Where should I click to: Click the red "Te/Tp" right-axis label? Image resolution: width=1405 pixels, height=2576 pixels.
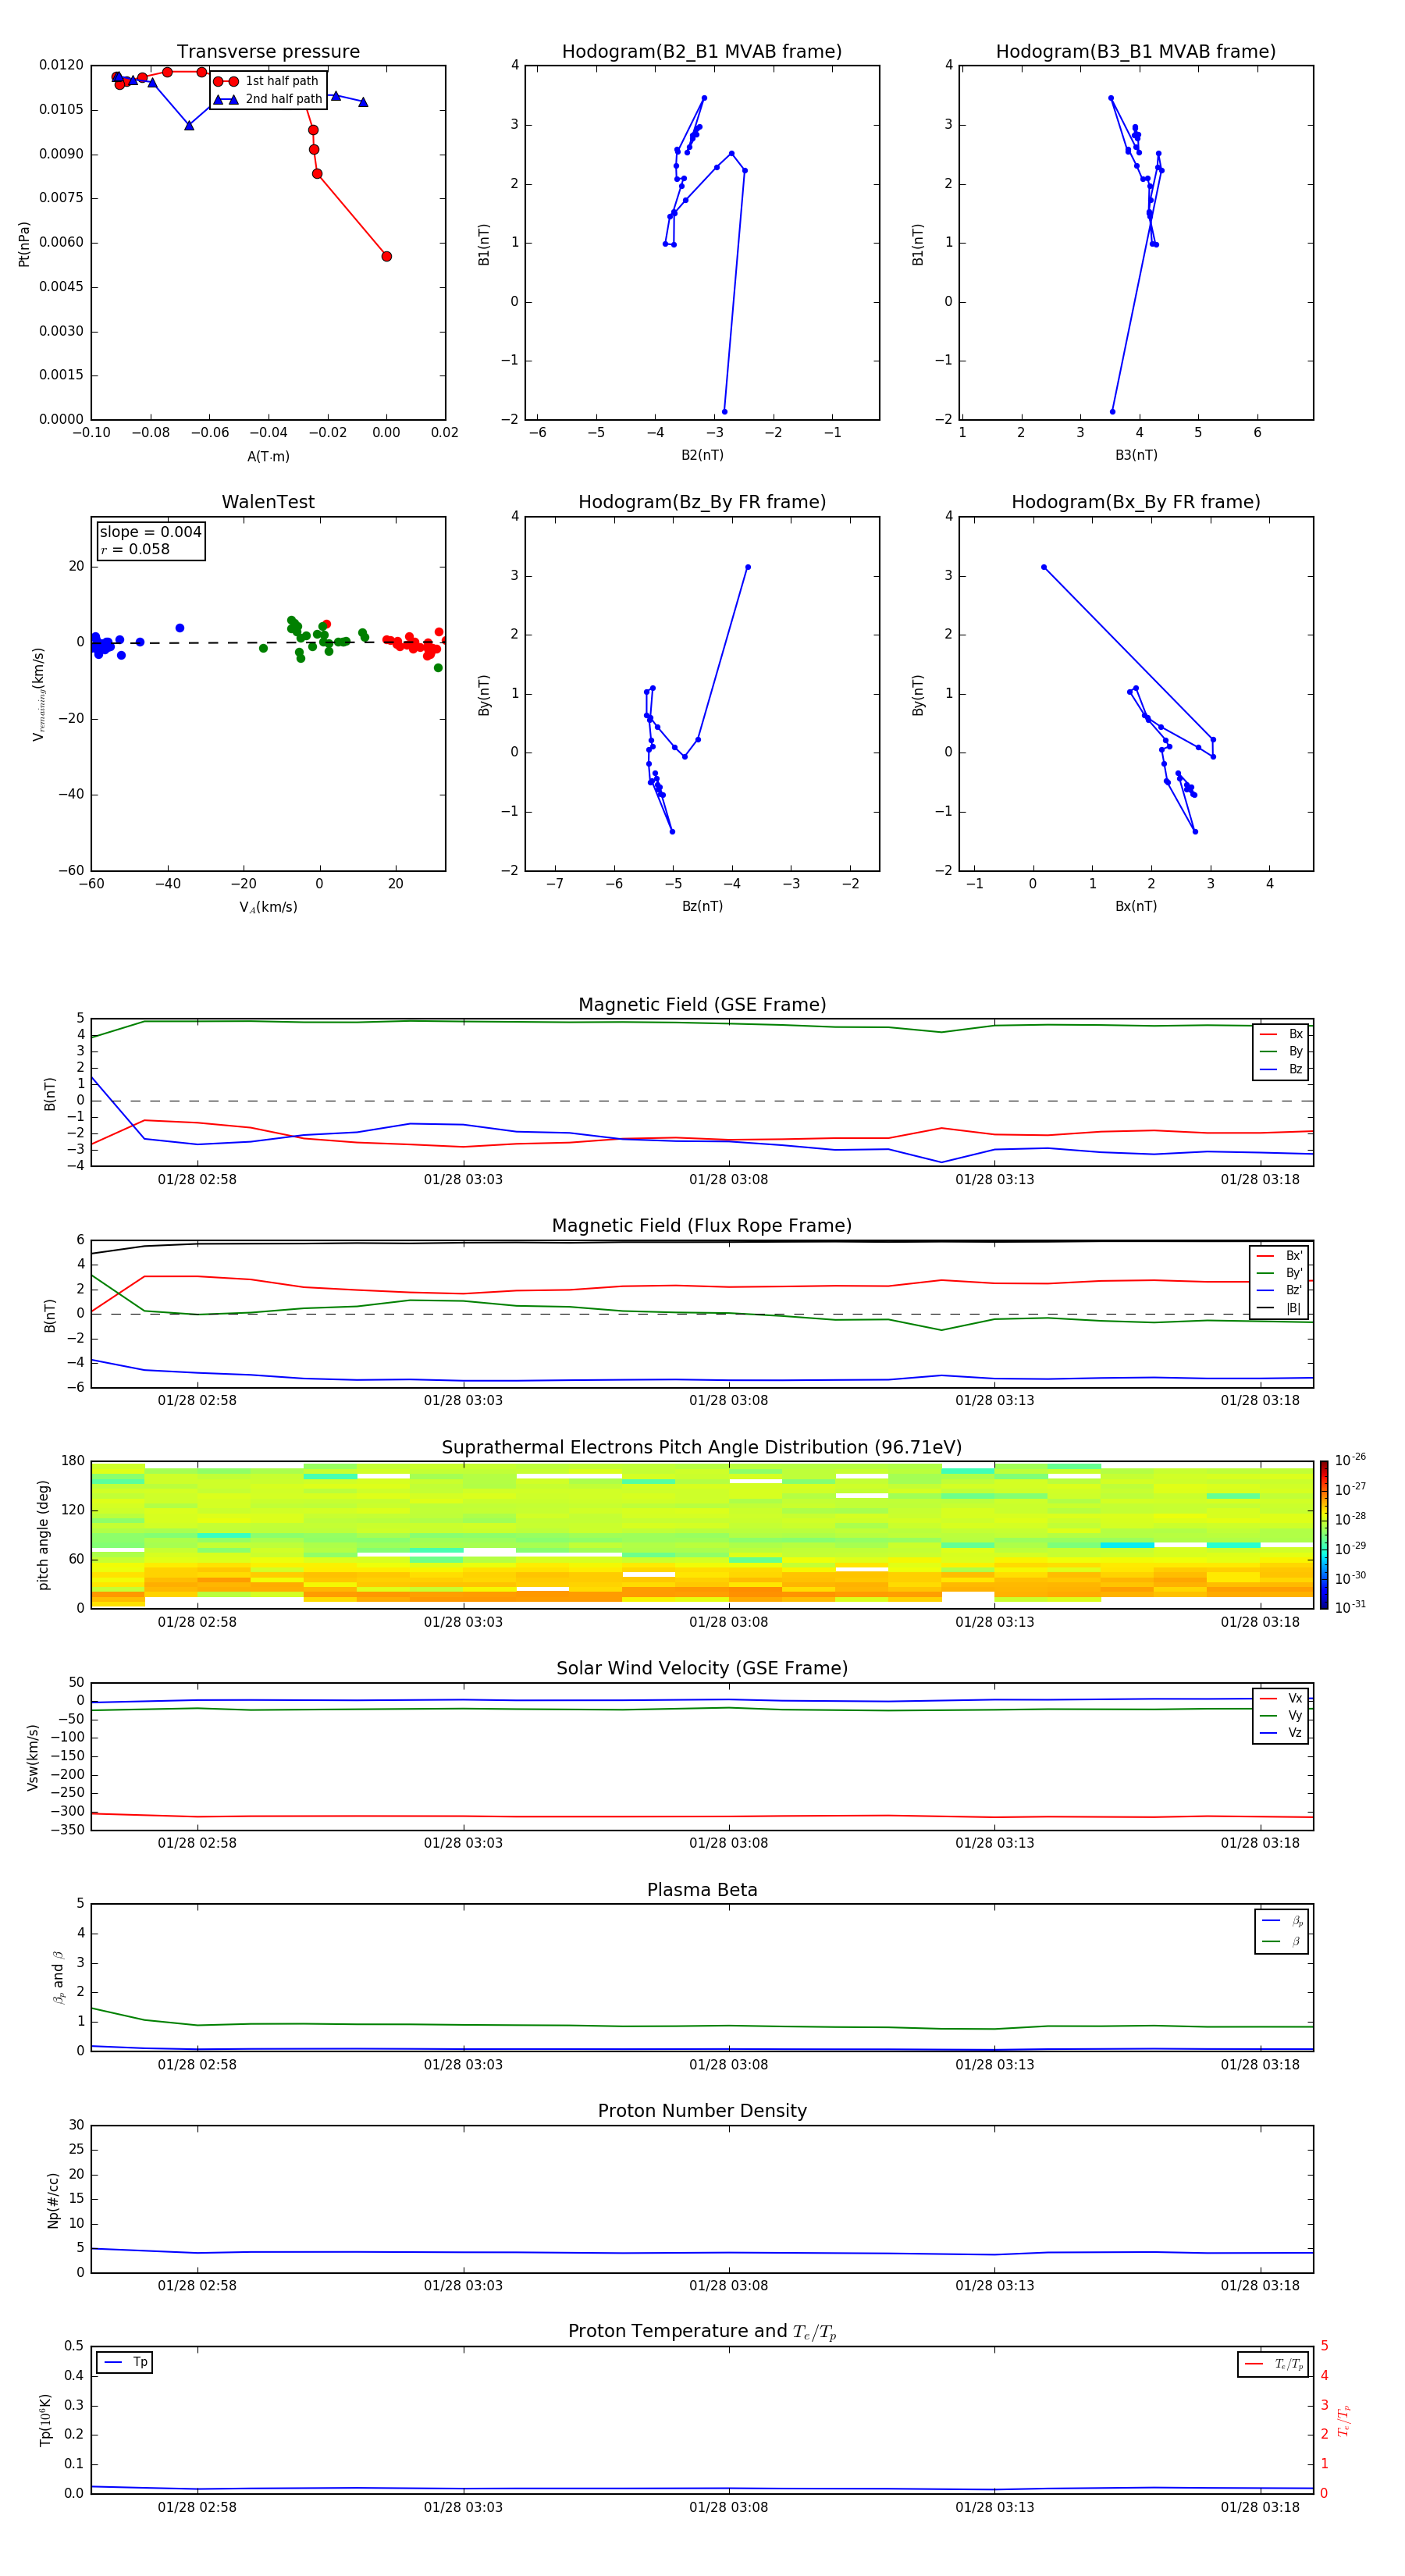click(1344, 2420)
